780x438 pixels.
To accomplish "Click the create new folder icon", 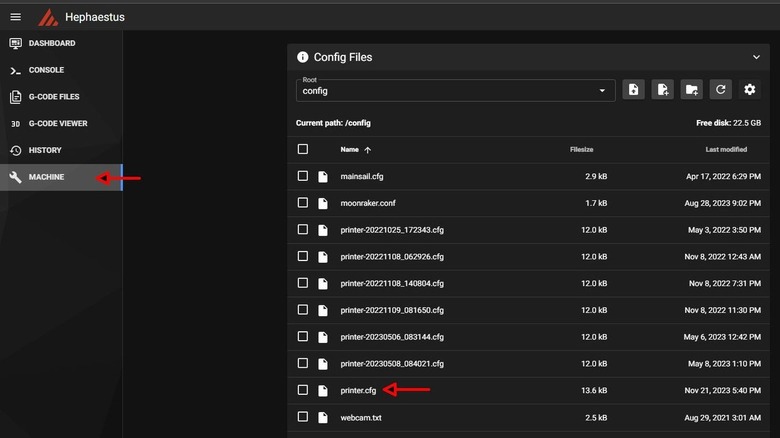I will point(691,90).
